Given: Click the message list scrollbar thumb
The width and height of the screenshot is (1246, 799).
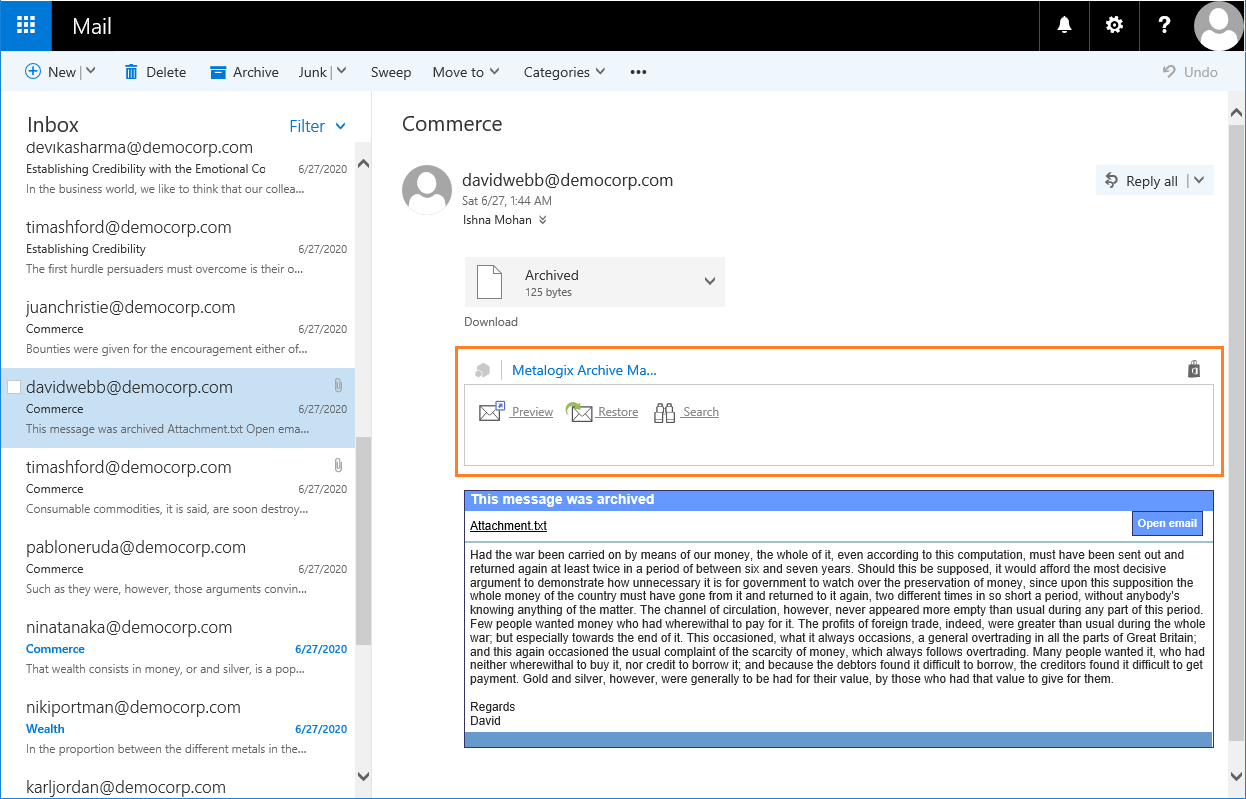Looking at the screenshot, I should (363, 541).
